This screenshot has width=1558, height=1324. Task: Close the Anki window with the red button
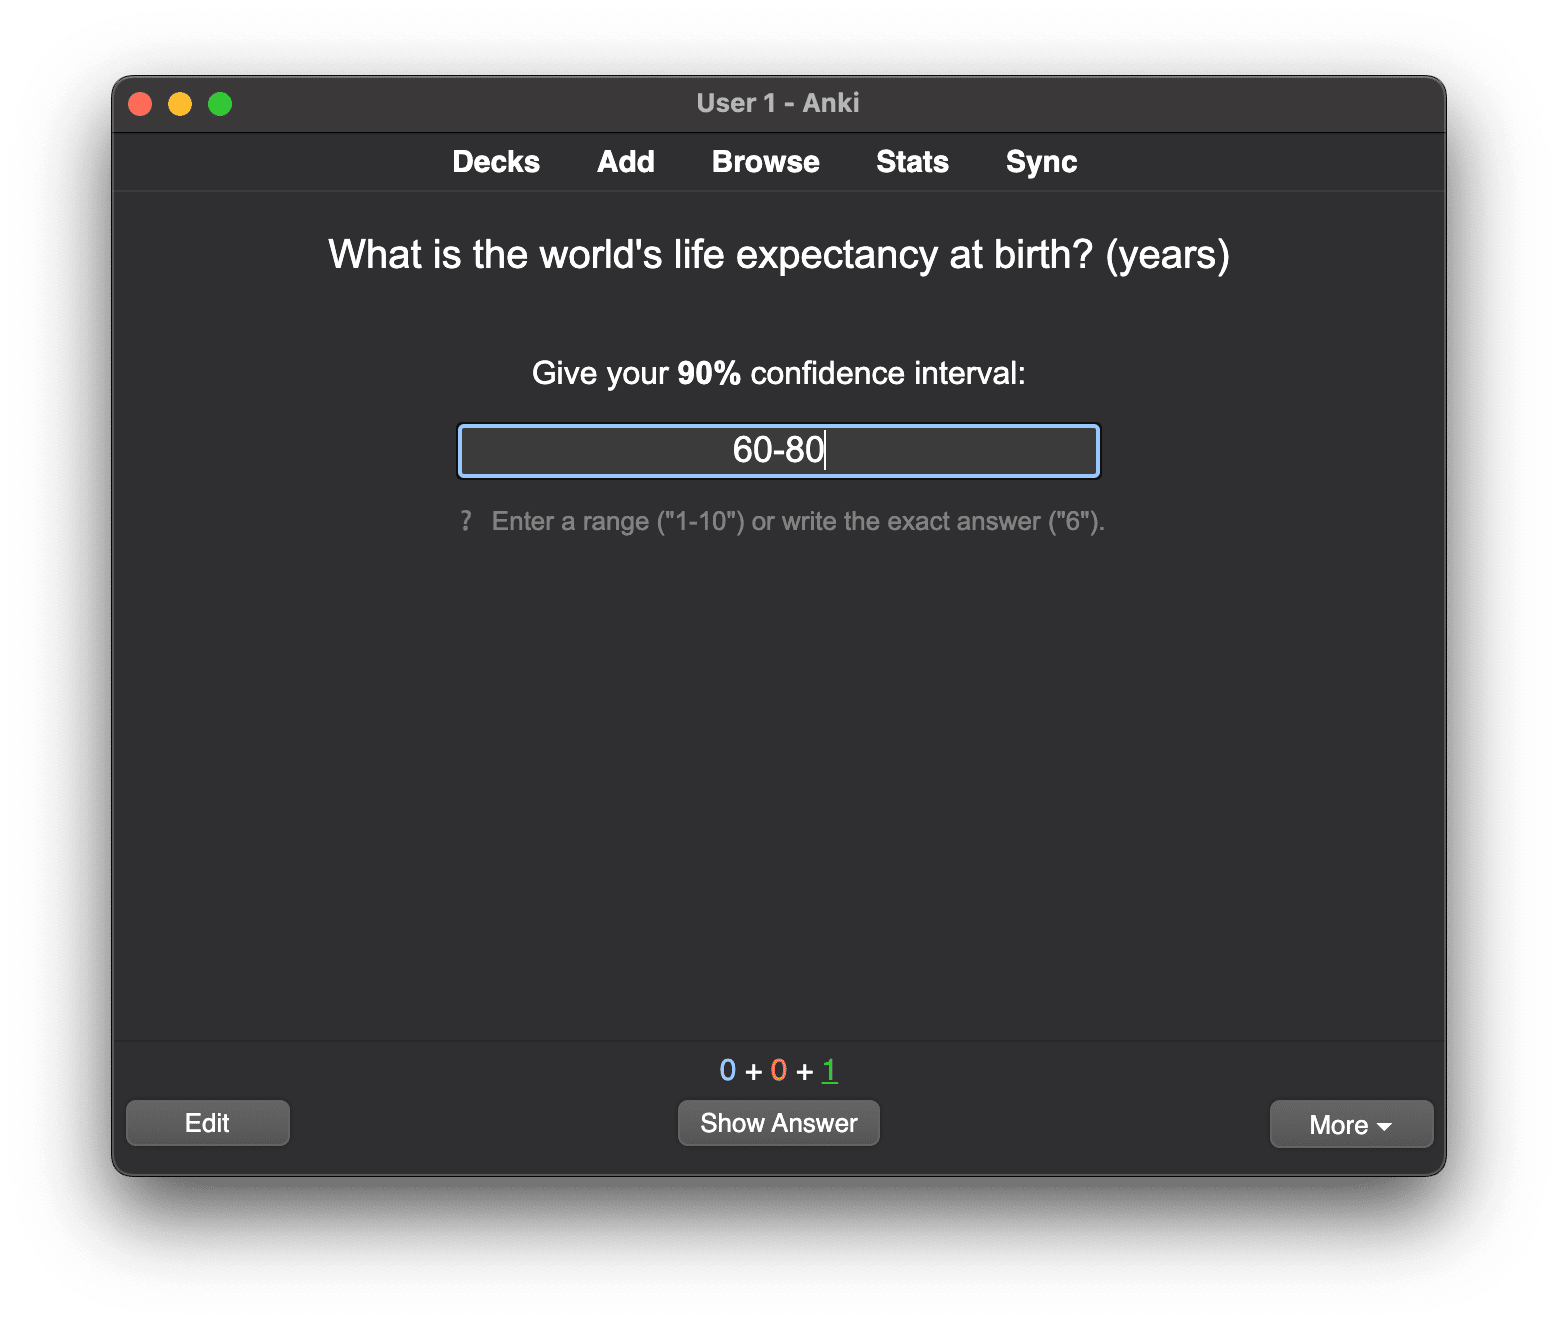pyautogui.click(x=140, y=104)
